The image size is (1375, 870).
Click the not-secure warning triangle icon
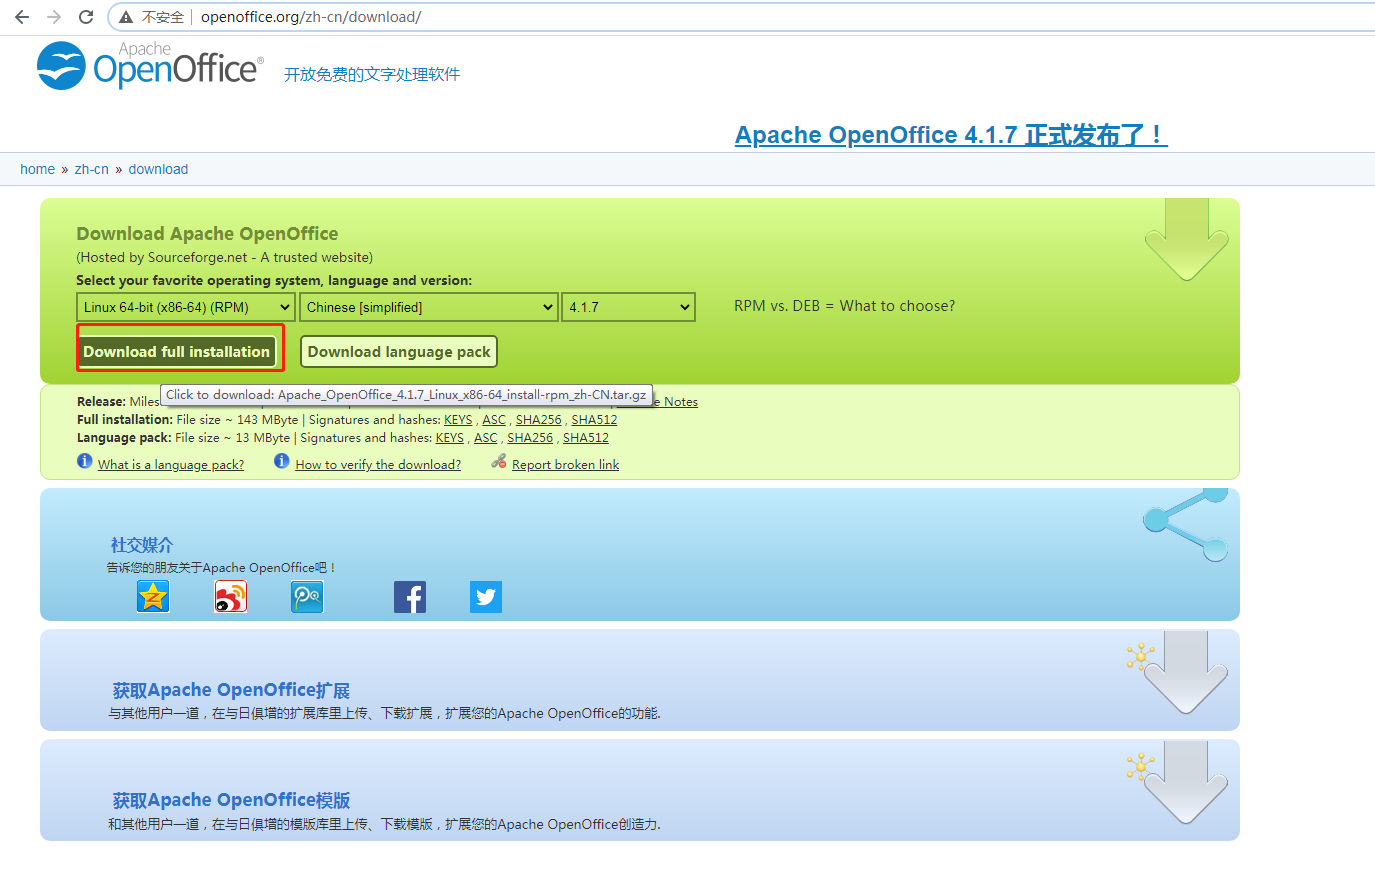click(126, 17)
